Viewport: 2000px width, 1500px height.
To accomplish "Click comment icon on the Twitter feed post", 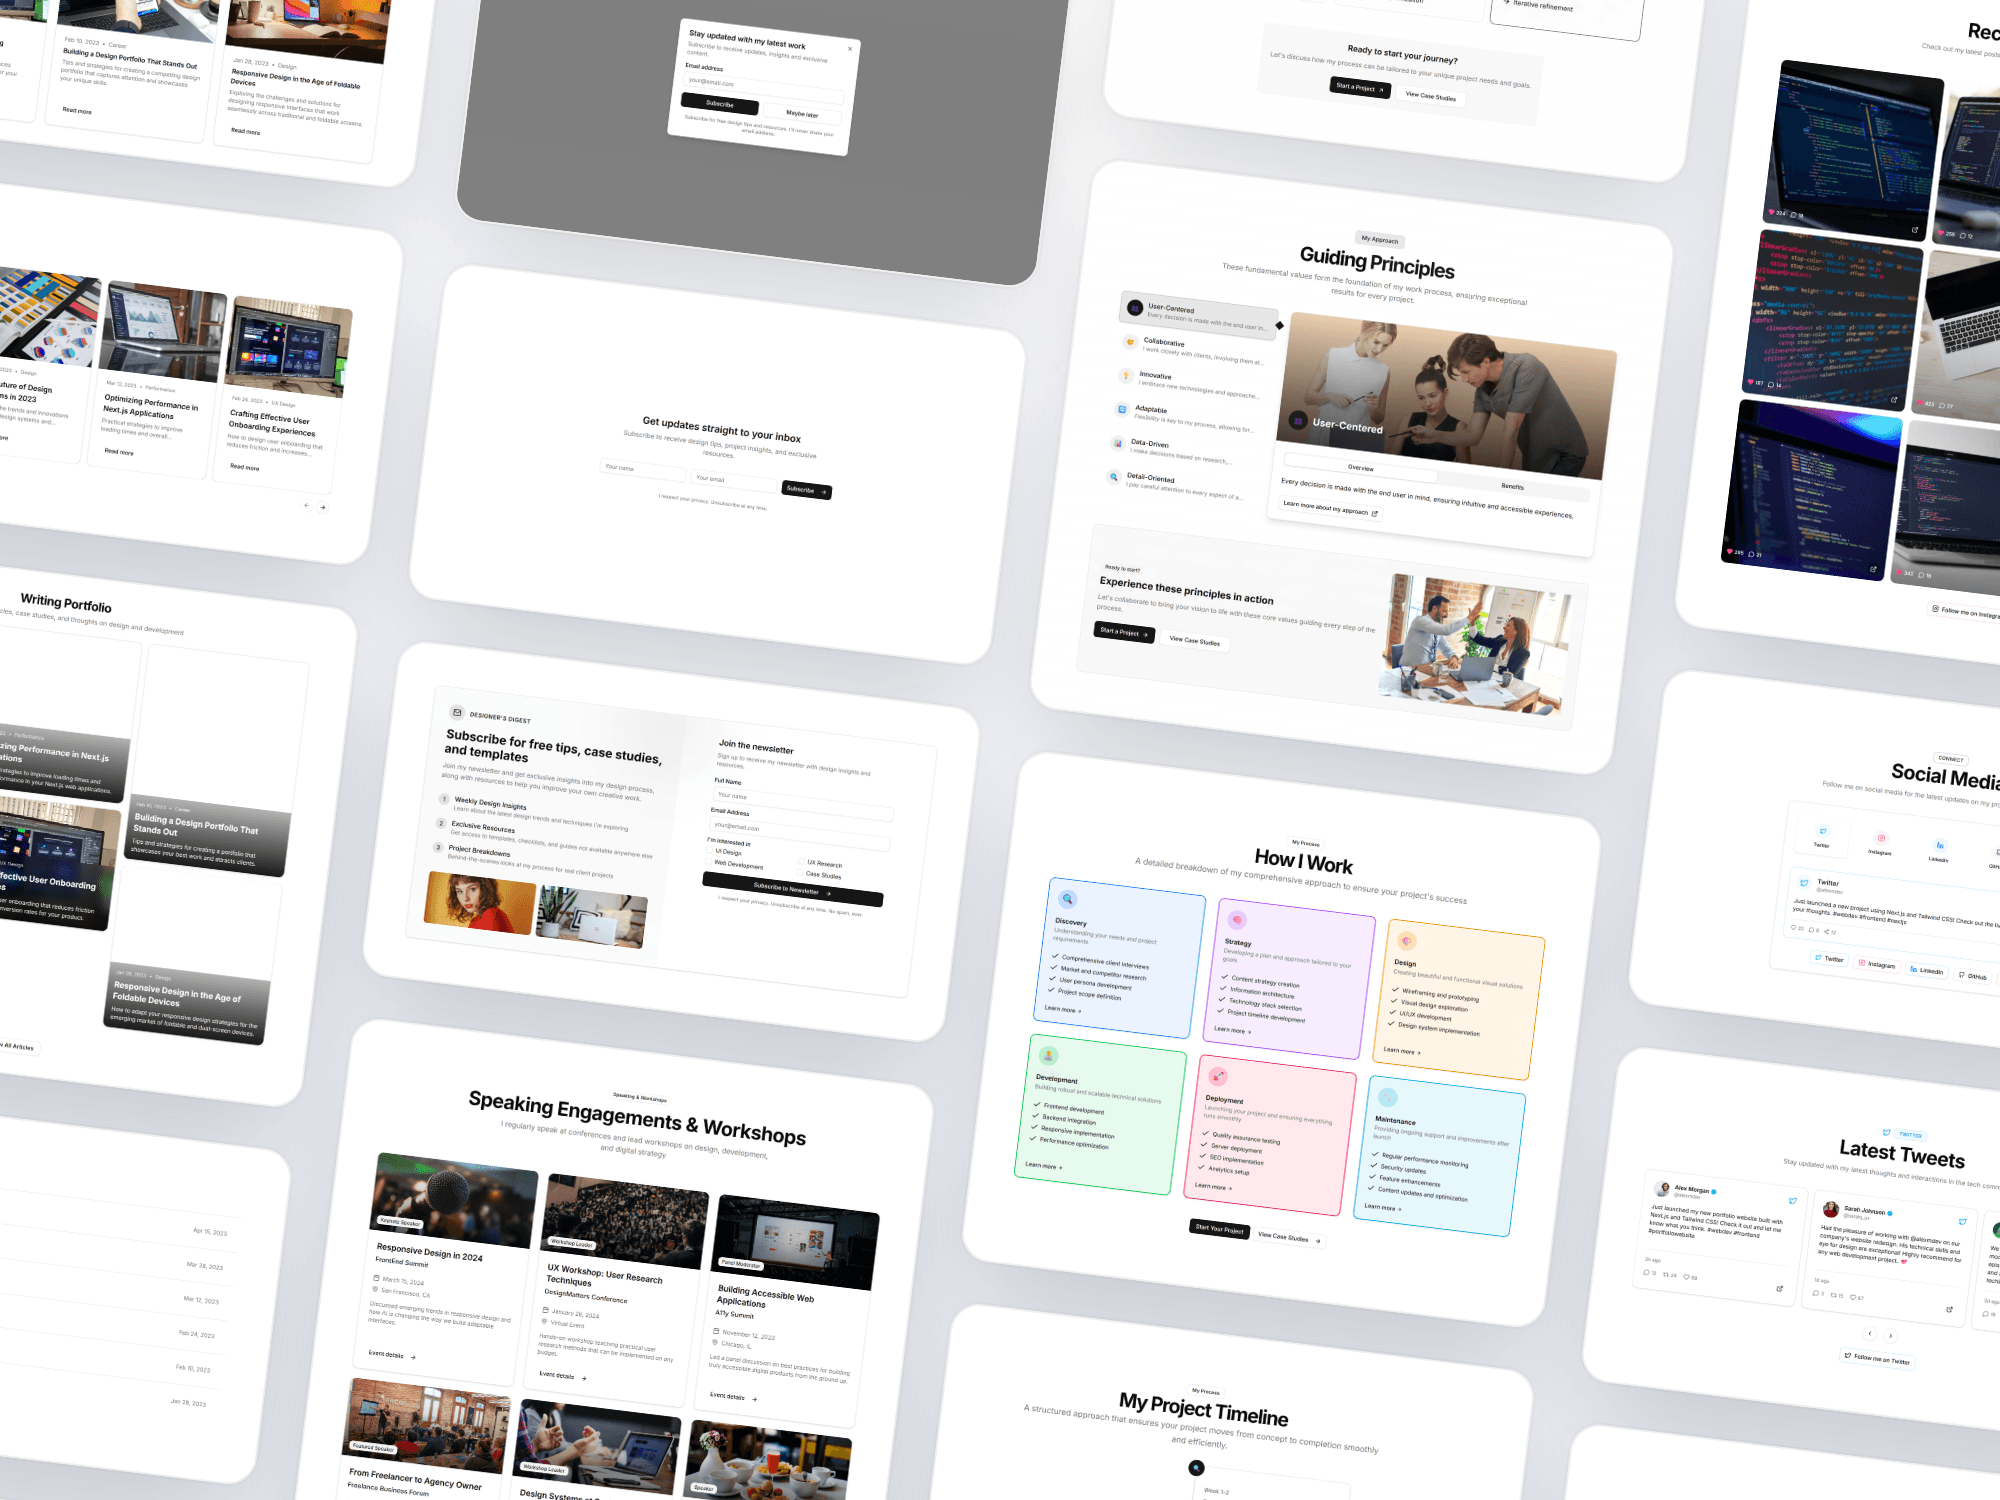I will click(1812, 930).
